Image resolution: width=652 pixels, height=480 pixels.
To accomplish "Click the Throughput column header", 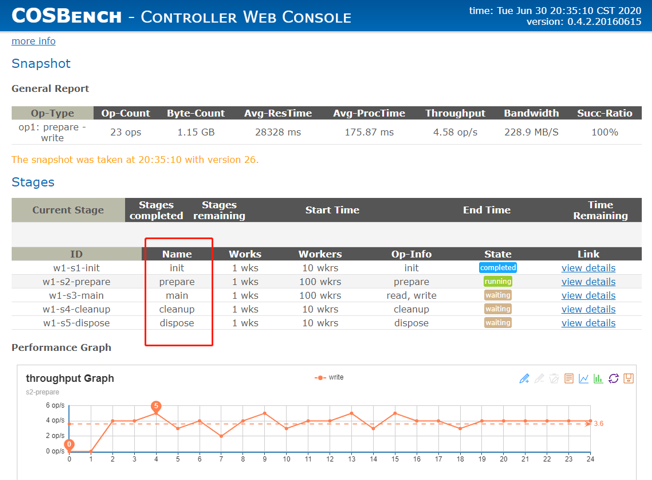I will pos(455,113).
